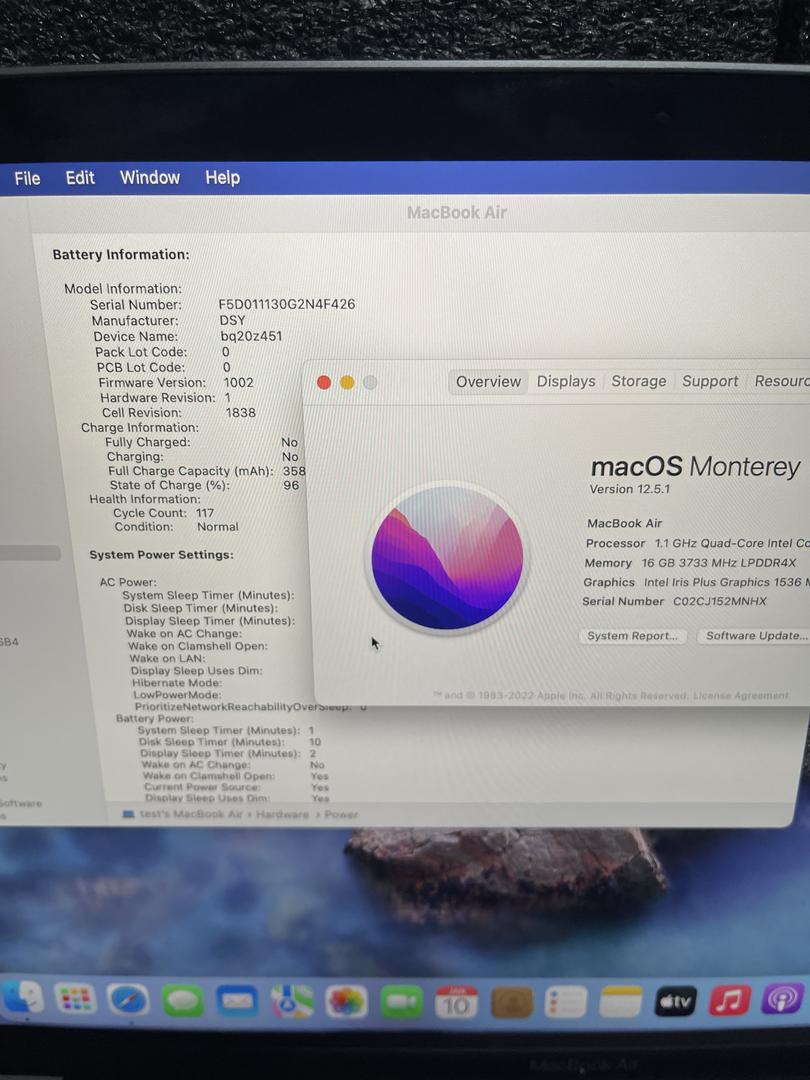Select device name bq20z451
810x1080 pixels.
pos(251,336)
